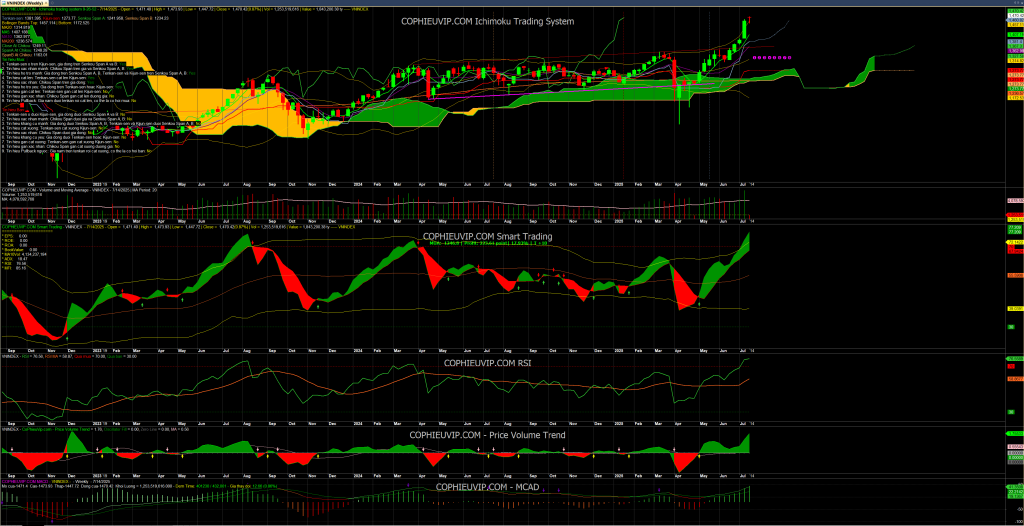Click the 2025 label on Smart Trading date axis
The height and width of the screenshot is (526, 1024).
(619, 351)
